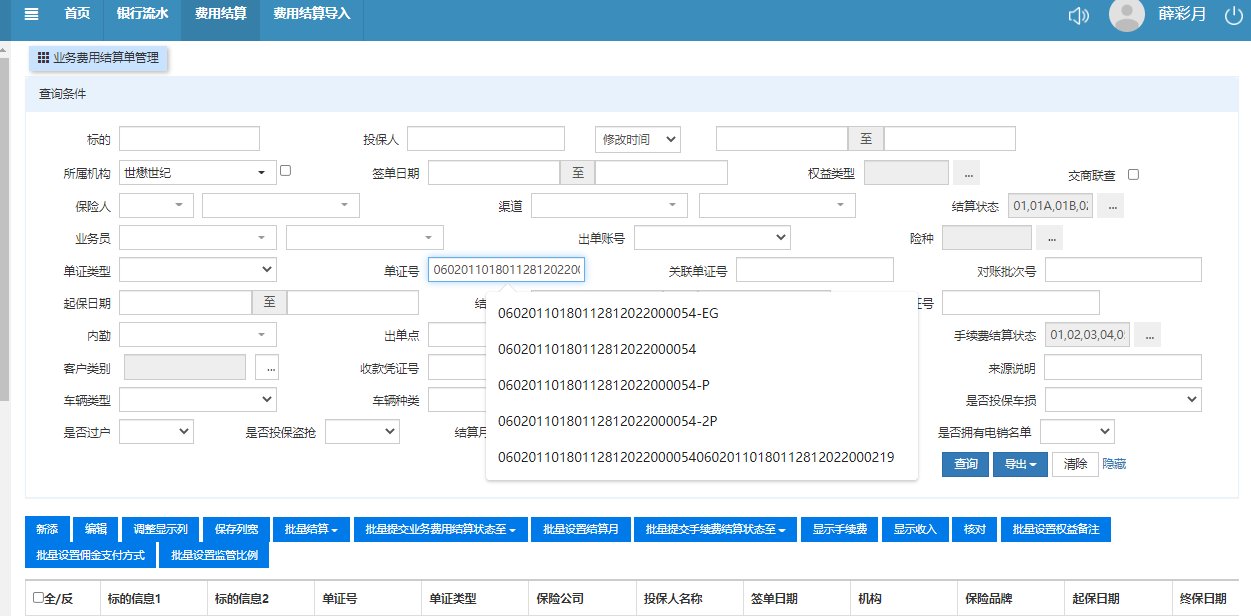Screen dimensions: 1251x616
Task: Click the 隐藏 link
Action: [1114, 464]
